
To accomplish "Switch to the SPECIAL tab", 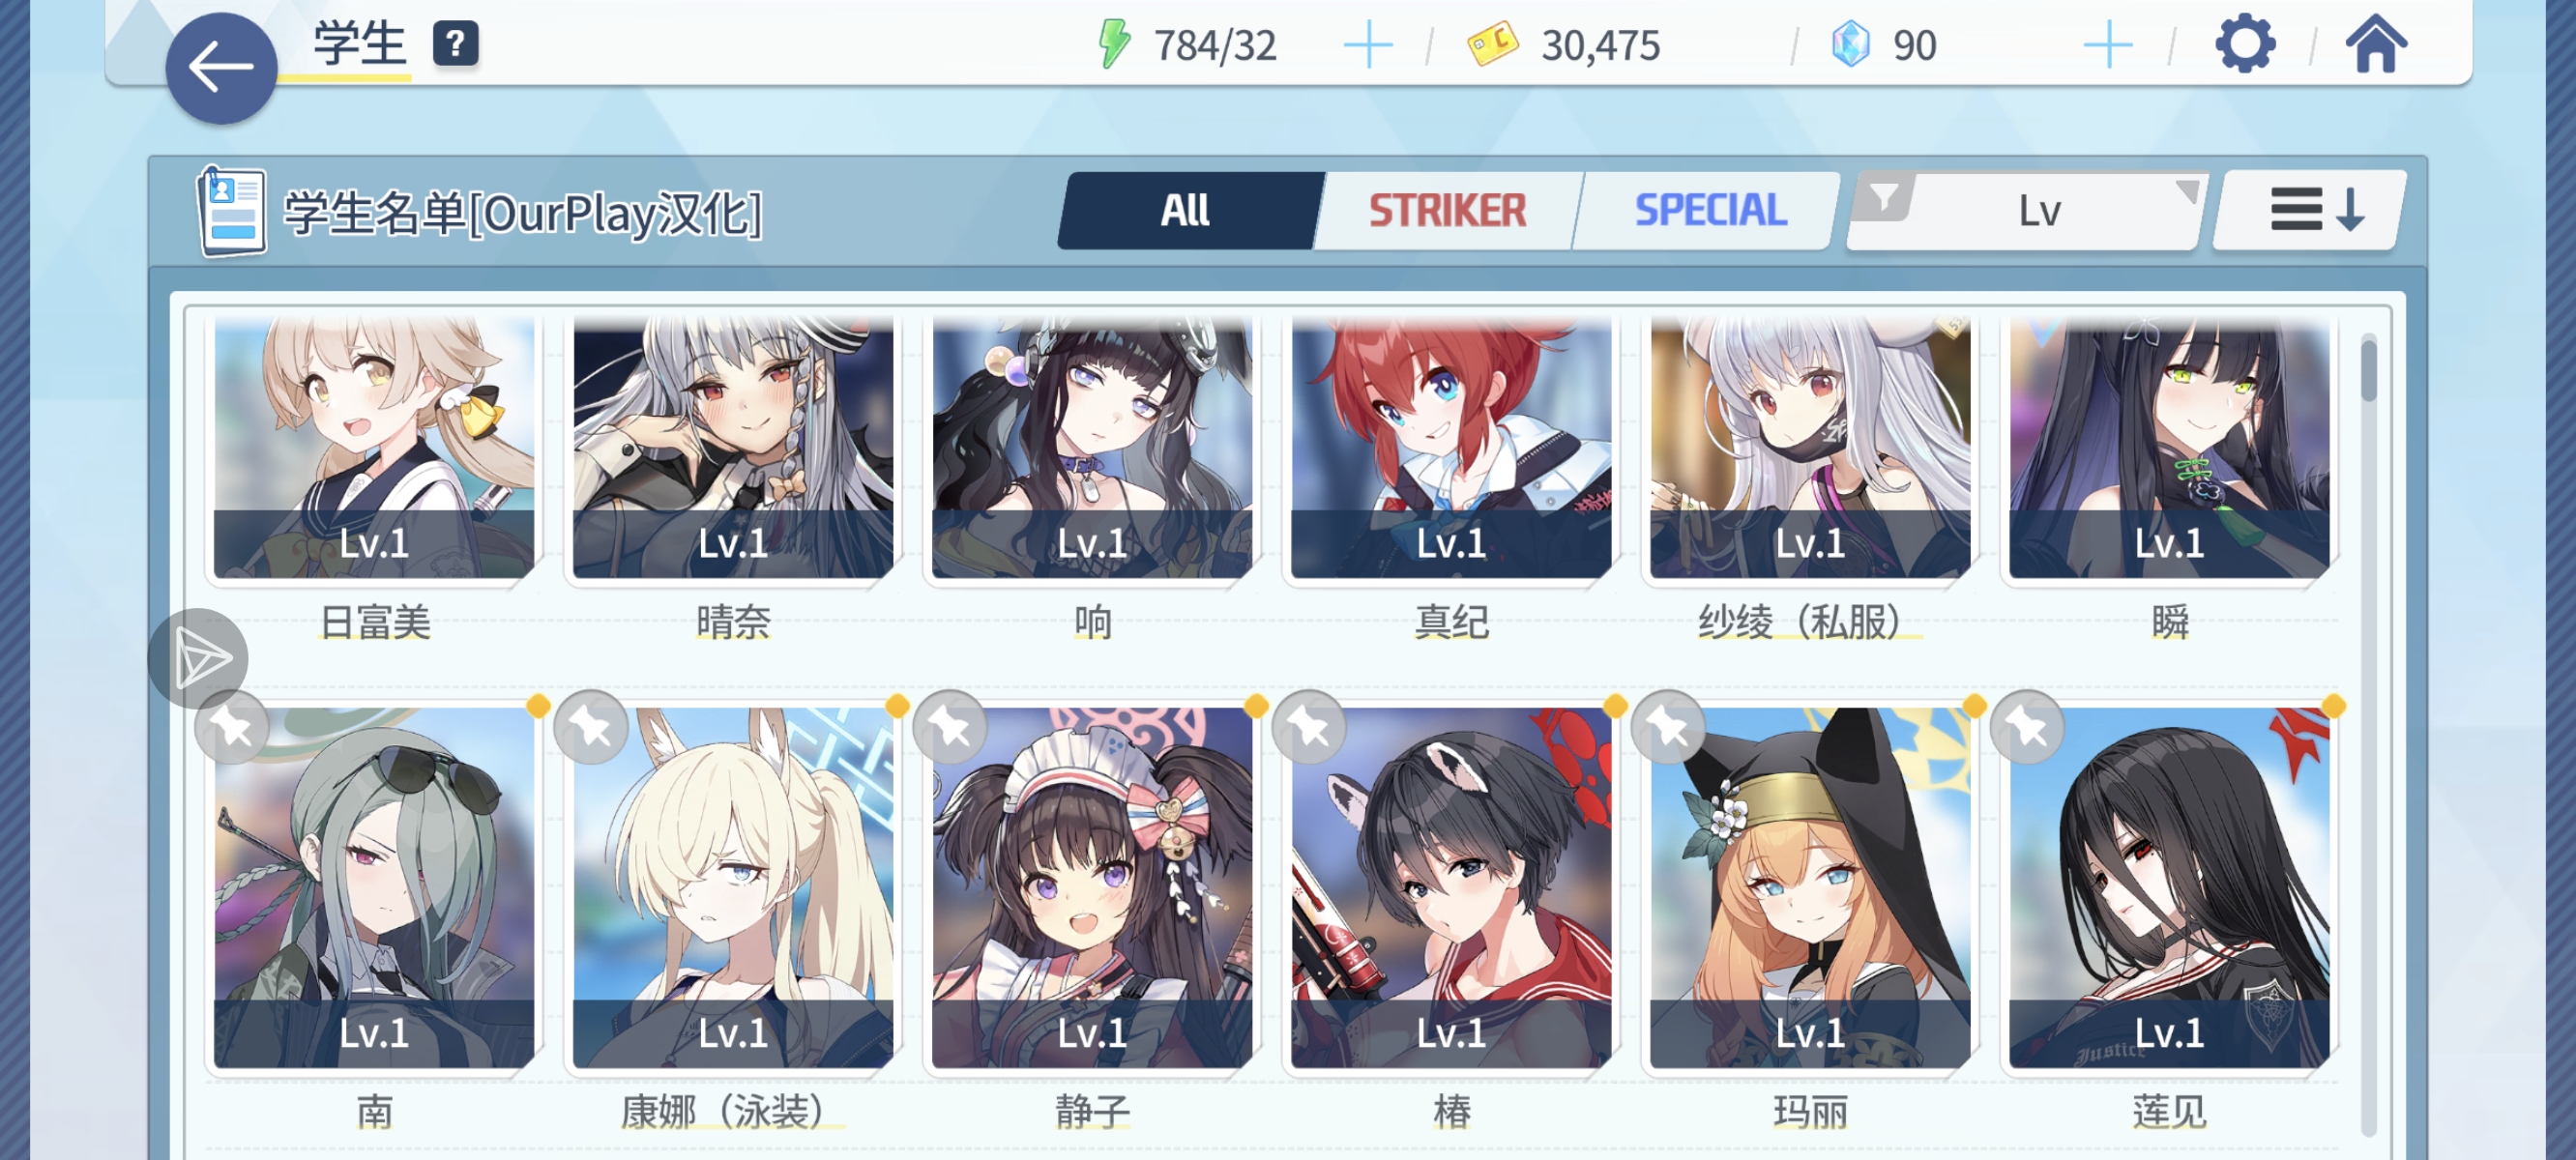I will (x=1708, y=211).
